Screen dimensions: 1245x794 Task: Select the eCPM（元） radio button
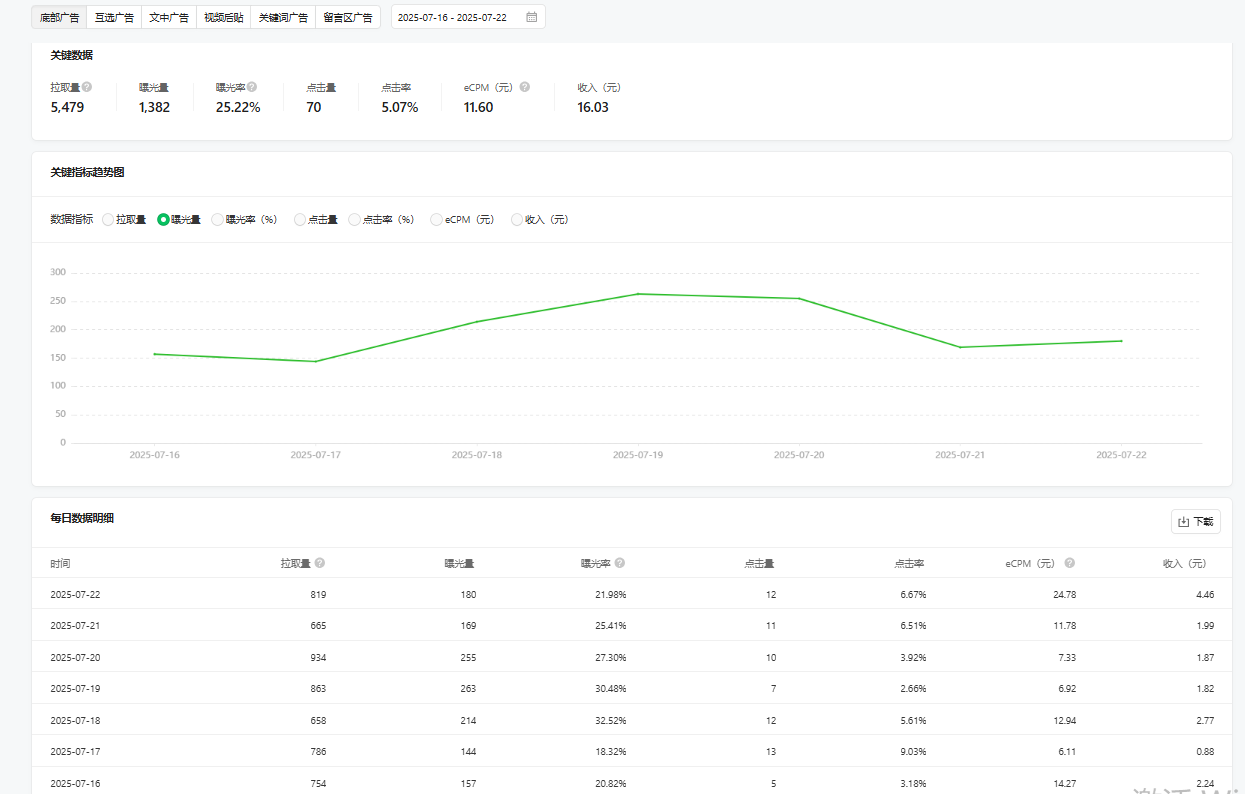(436, 220)
